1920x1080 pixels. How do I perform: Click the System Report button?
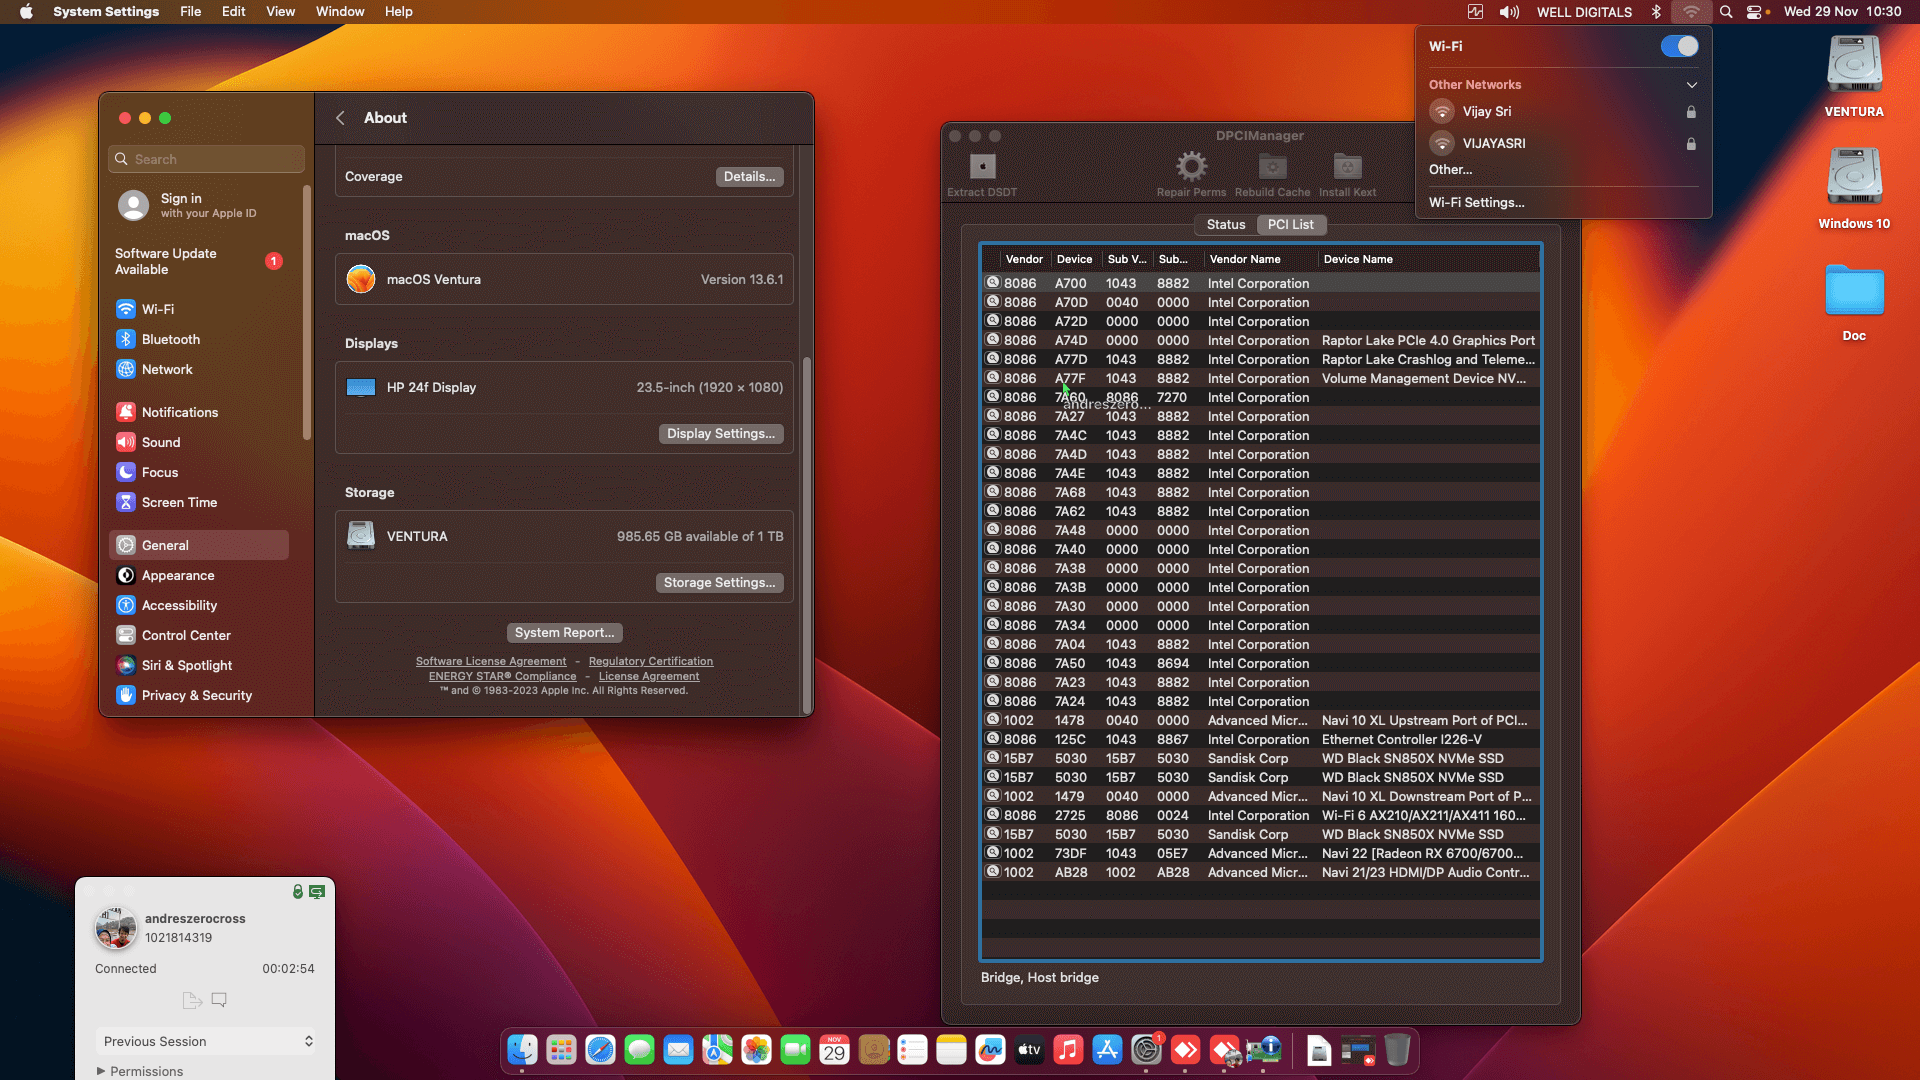[564, 632]
